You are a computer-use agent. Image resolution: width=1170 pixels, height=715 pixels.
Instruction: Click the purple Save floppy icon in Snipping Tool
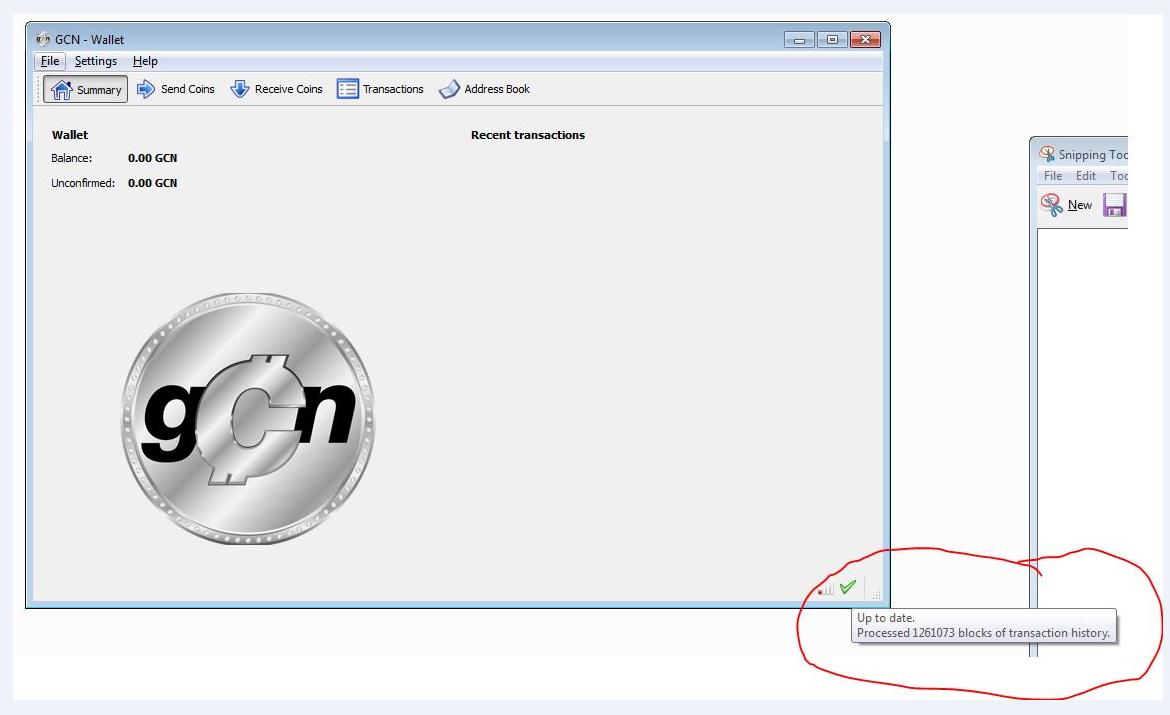point(1114,204)
